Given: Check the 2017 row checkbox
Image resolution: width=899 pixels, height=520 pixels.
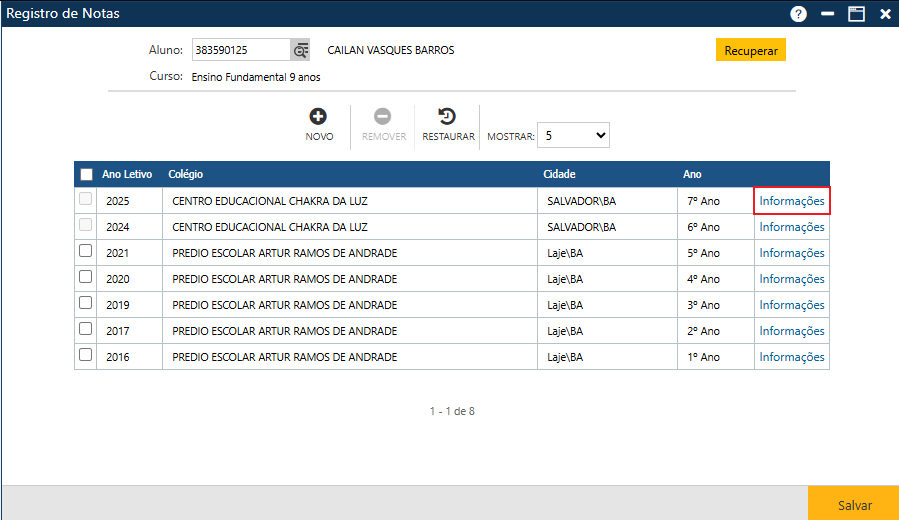Looking at the screenshot, I should [x=85, y=329].
